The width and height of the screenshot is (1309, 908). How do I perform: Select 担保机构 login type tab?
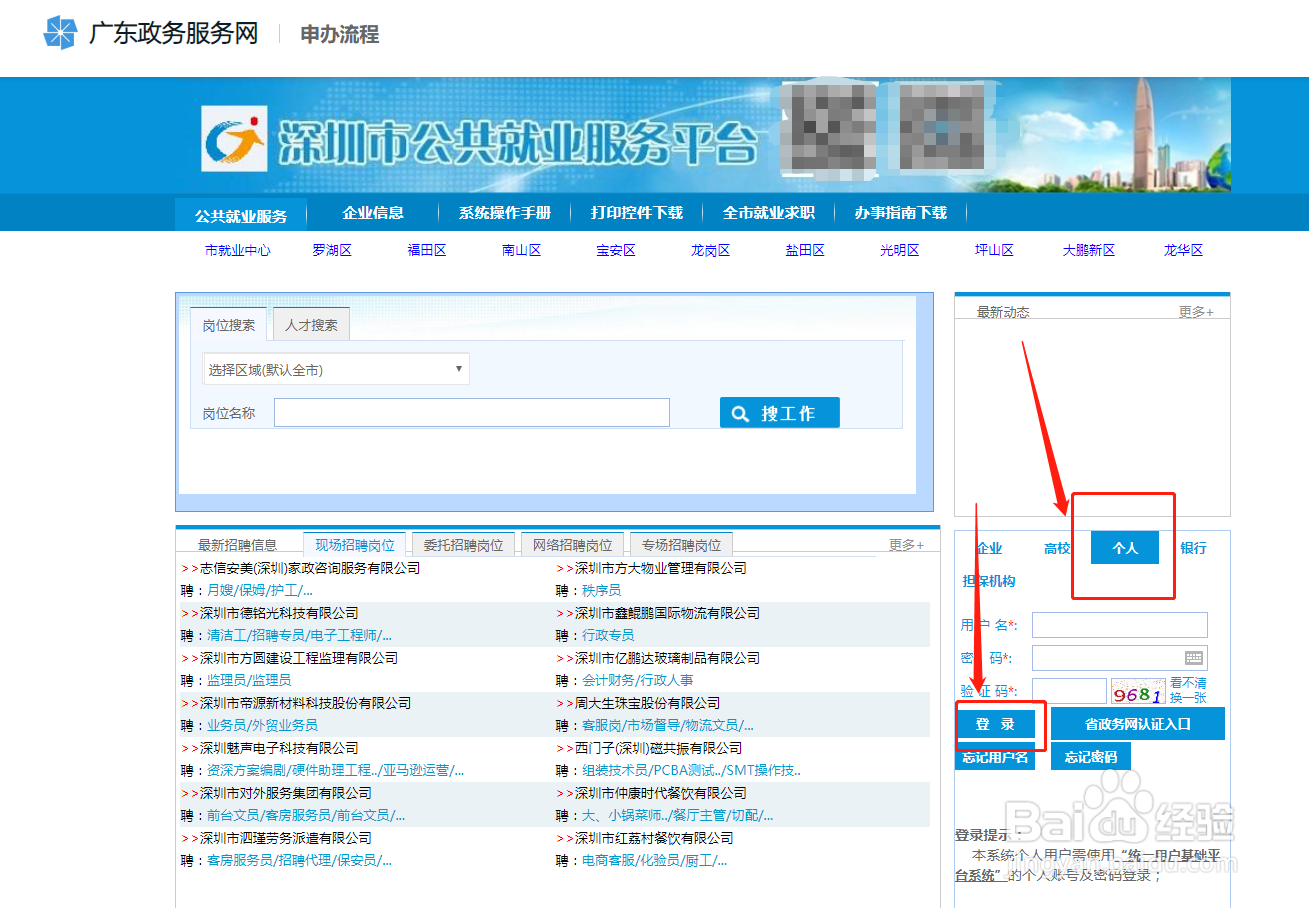point(989,581)
